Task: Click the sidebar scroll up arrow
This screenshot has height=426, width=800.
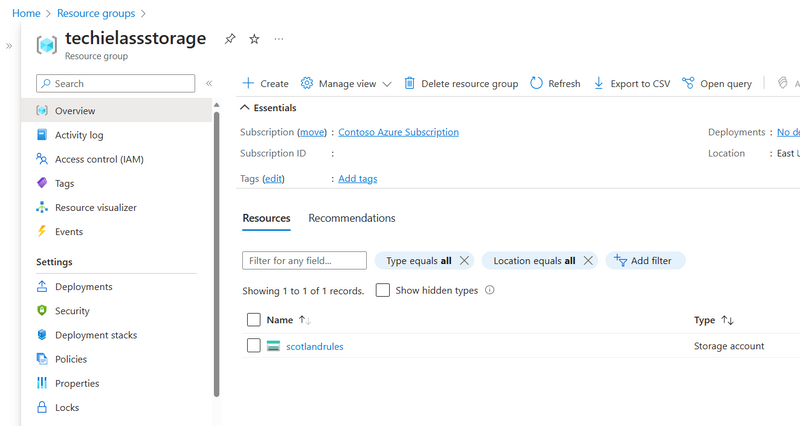Action: [216, 105]
